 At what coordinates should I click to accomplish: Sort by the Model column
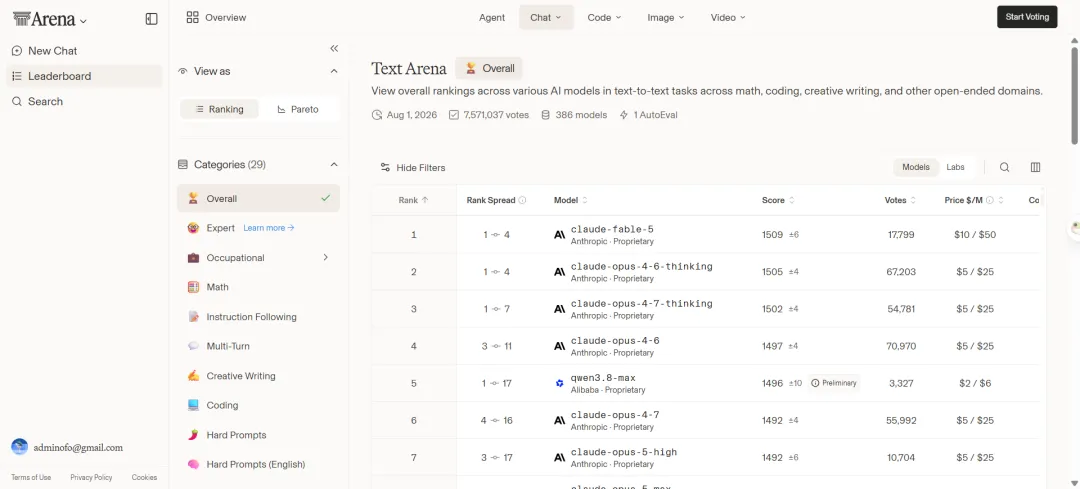571,200
